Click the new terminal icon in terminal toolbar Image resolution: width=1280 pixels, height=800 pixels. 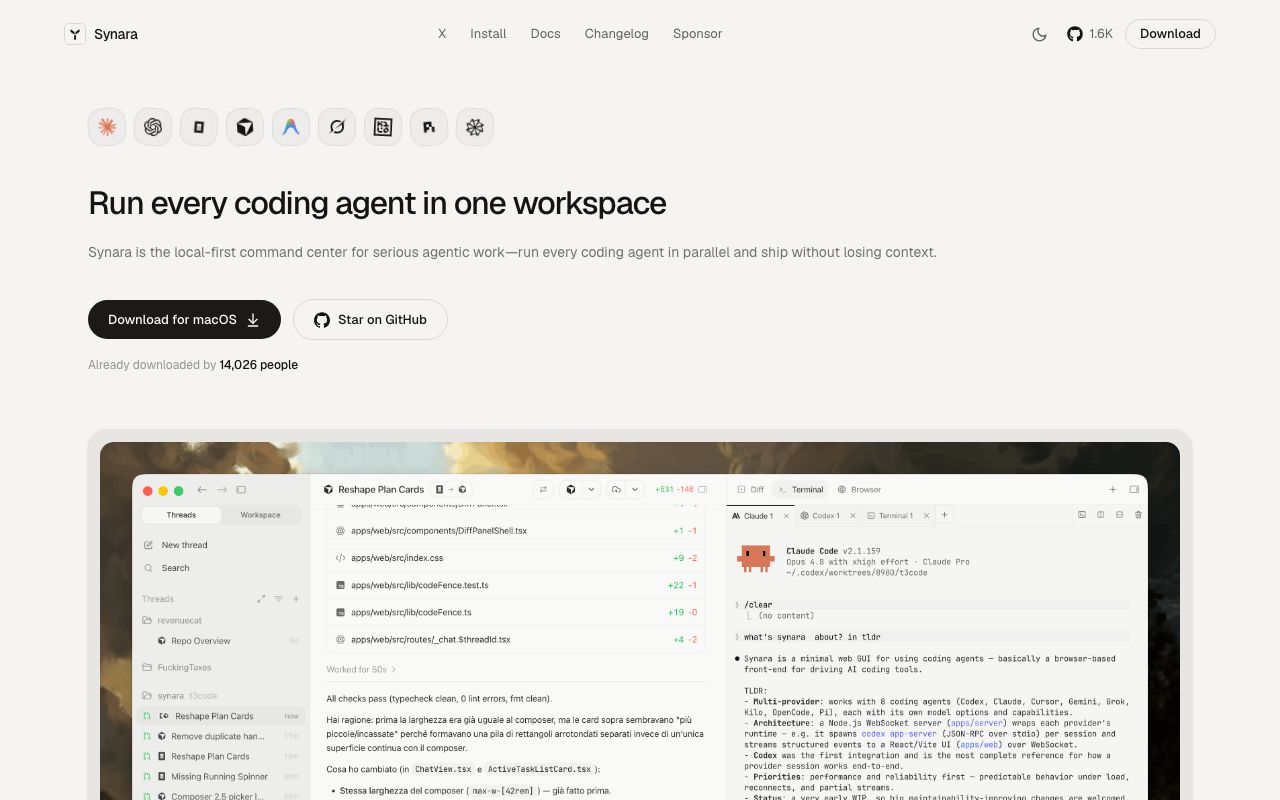1081,515
